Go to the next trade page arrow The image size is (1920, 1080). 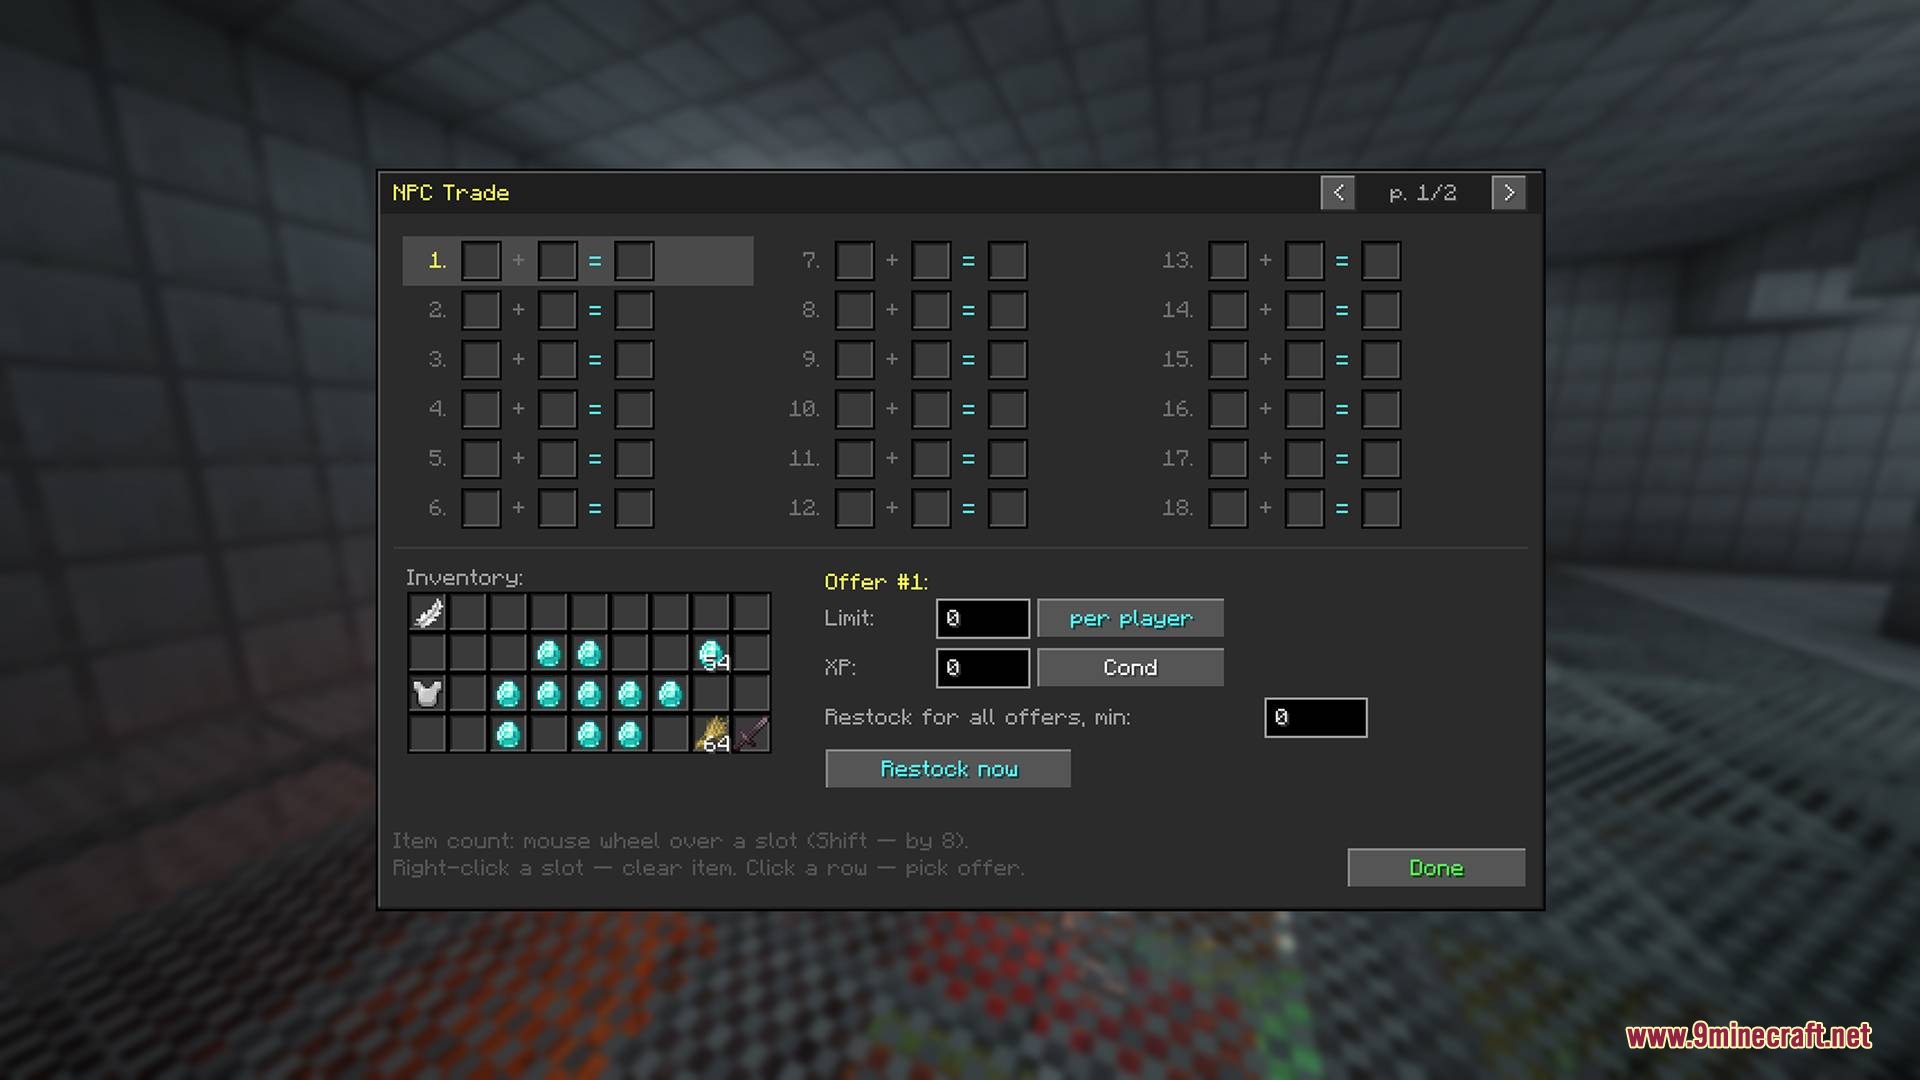pos(1509,192)
